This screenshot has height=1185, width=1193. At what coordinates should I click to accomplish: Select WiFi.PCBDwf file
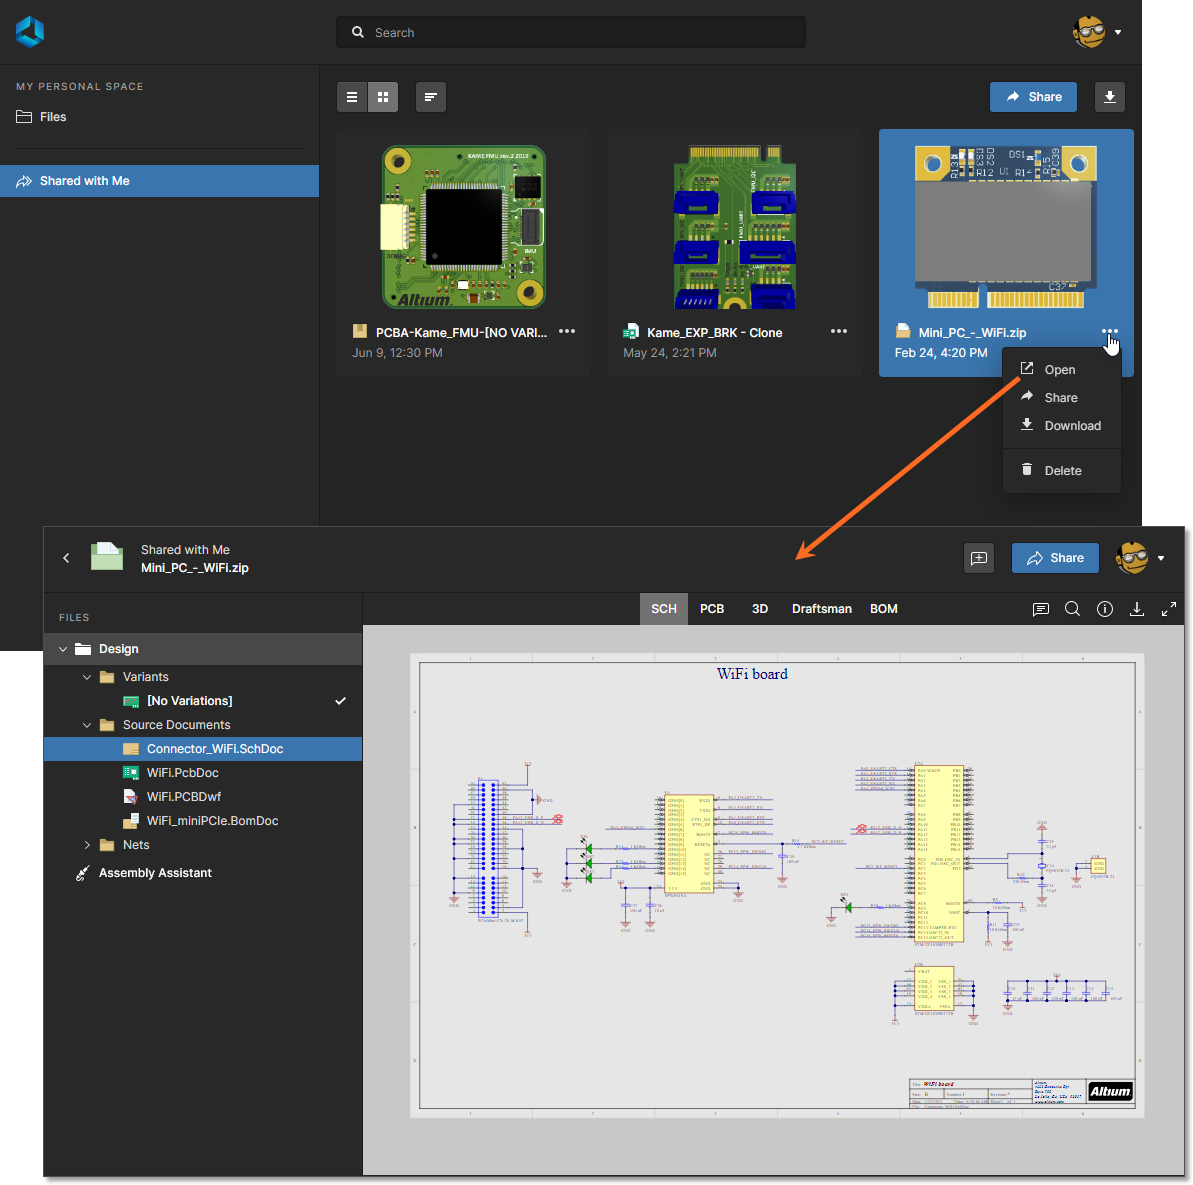coord(202,797)
